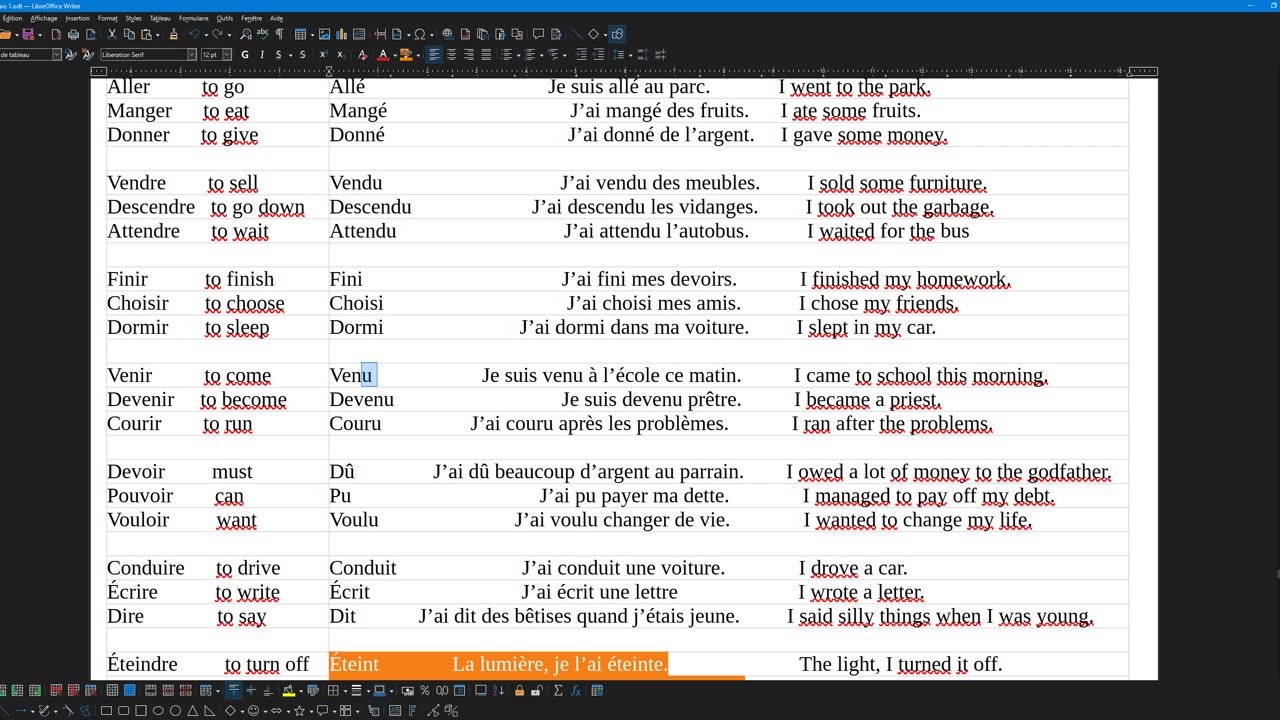The height and width of the screenshot is (720, 1280).
Task: Toggle italic formatting
Action: 262,54
